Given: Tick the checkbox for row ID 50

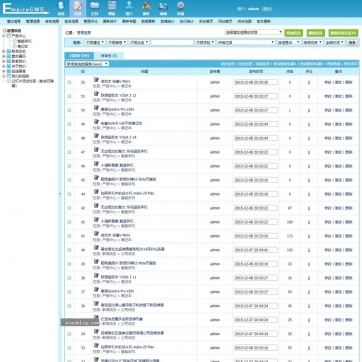Looking at the screenshot, I should (69, 110).
